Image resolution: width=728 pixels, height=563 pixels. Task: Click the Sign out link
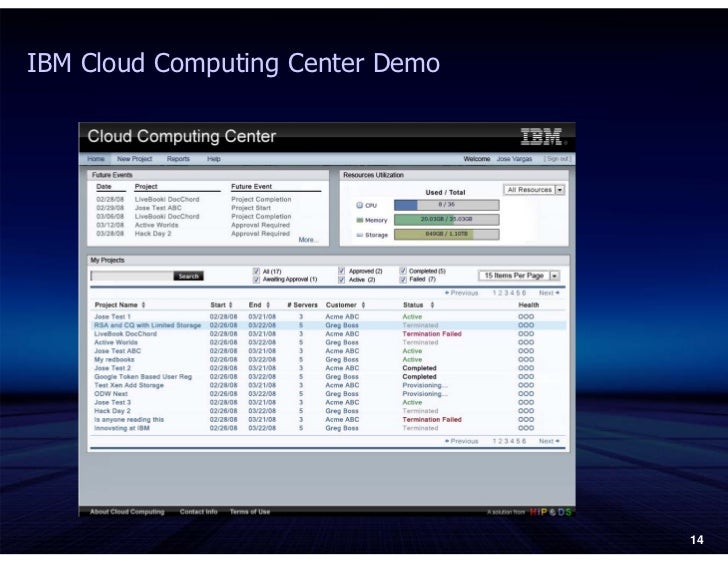557,159
